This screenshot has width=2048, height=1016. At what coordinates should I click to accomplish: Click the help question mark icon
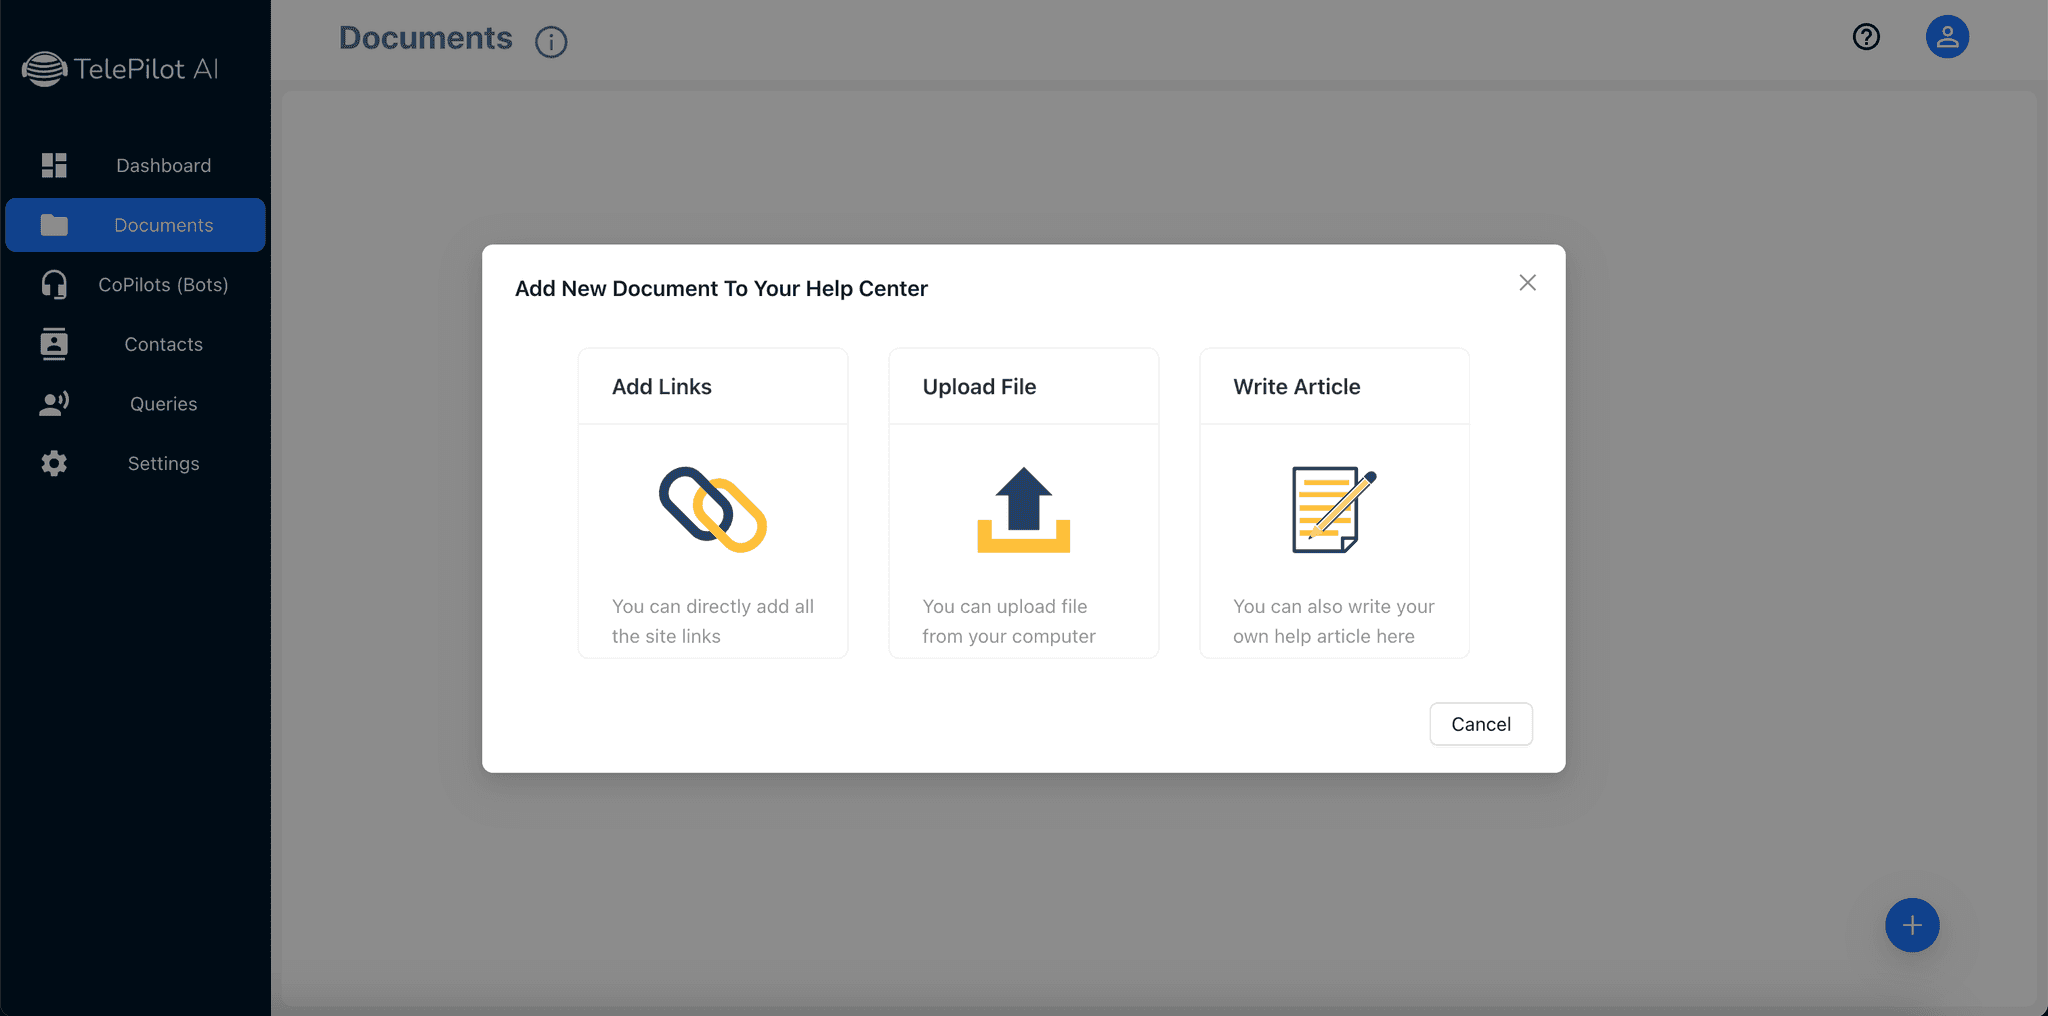click(1866, 37)
